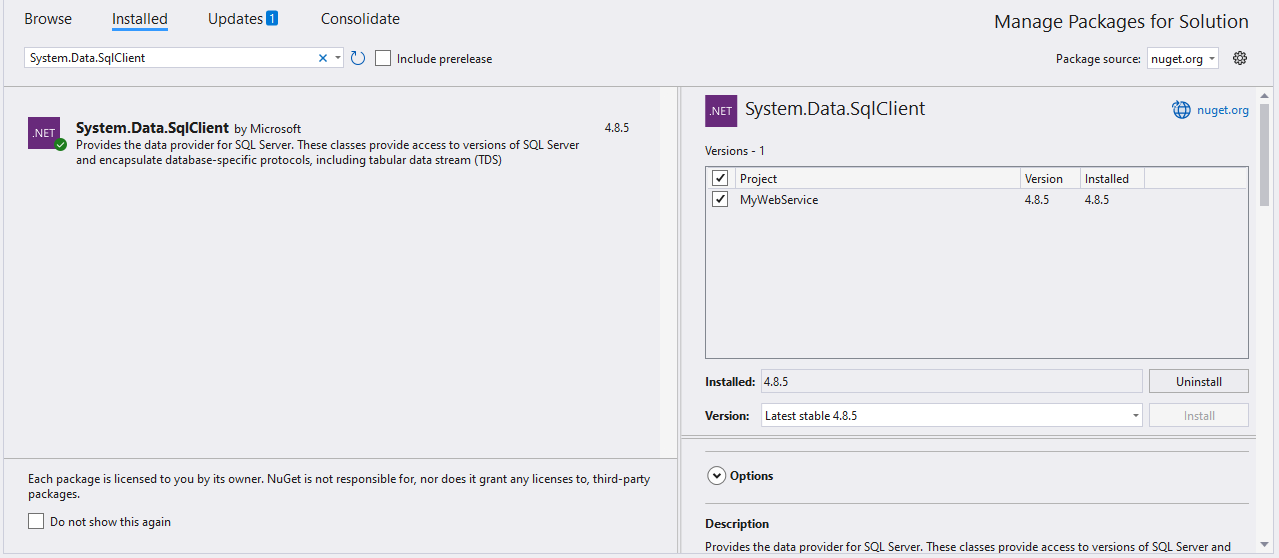Uncheck the MyWebService project checkbox
Viewport: 1279px width, 558px height.
[x=720, y=199]
